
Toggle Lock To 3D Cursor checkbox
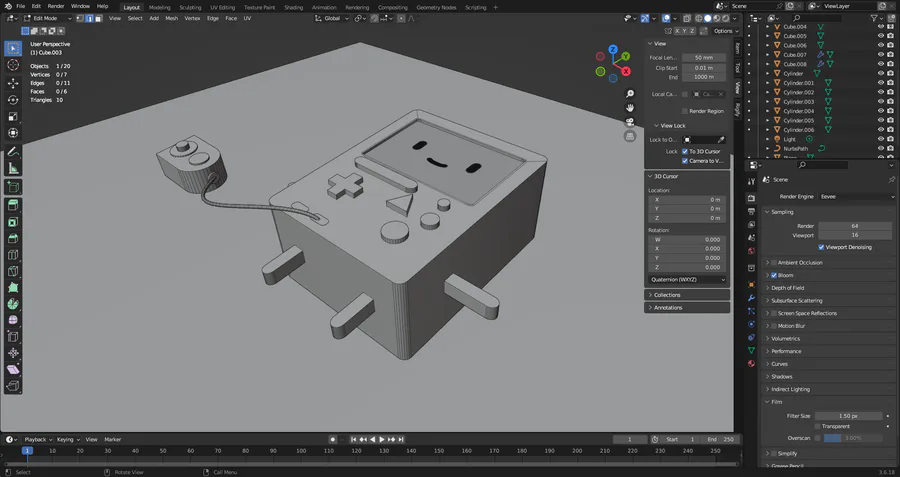pyautogui.click(x=685, y=152)
